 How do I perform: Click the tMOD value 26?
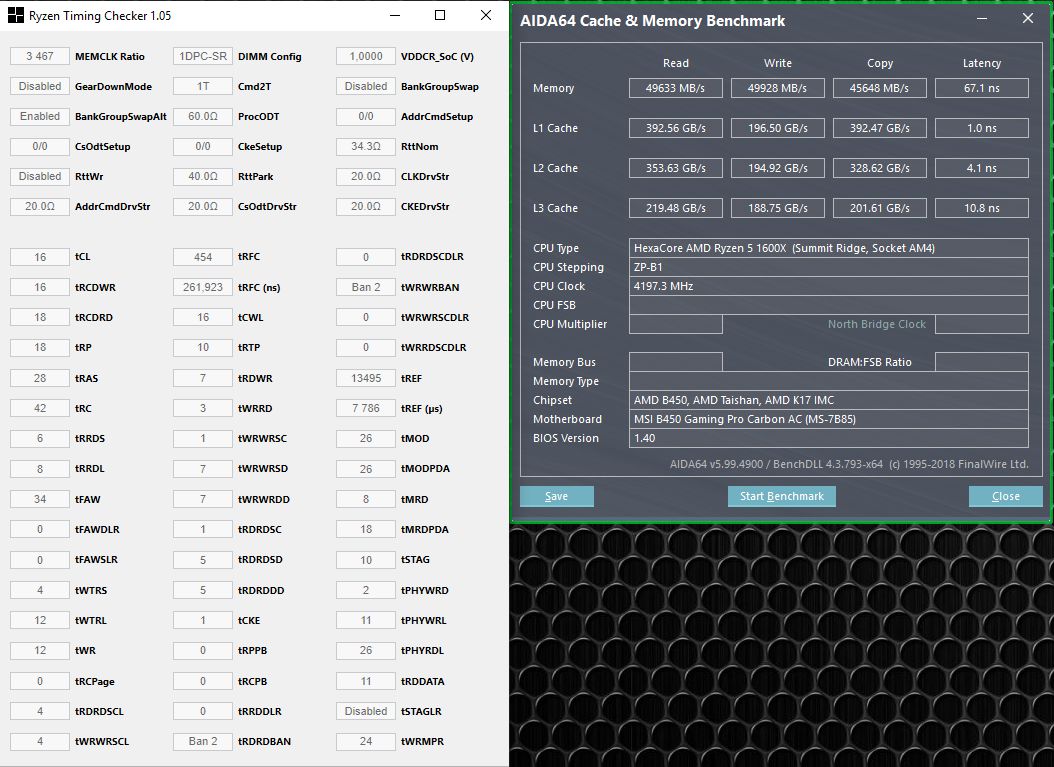coord(366,438)
